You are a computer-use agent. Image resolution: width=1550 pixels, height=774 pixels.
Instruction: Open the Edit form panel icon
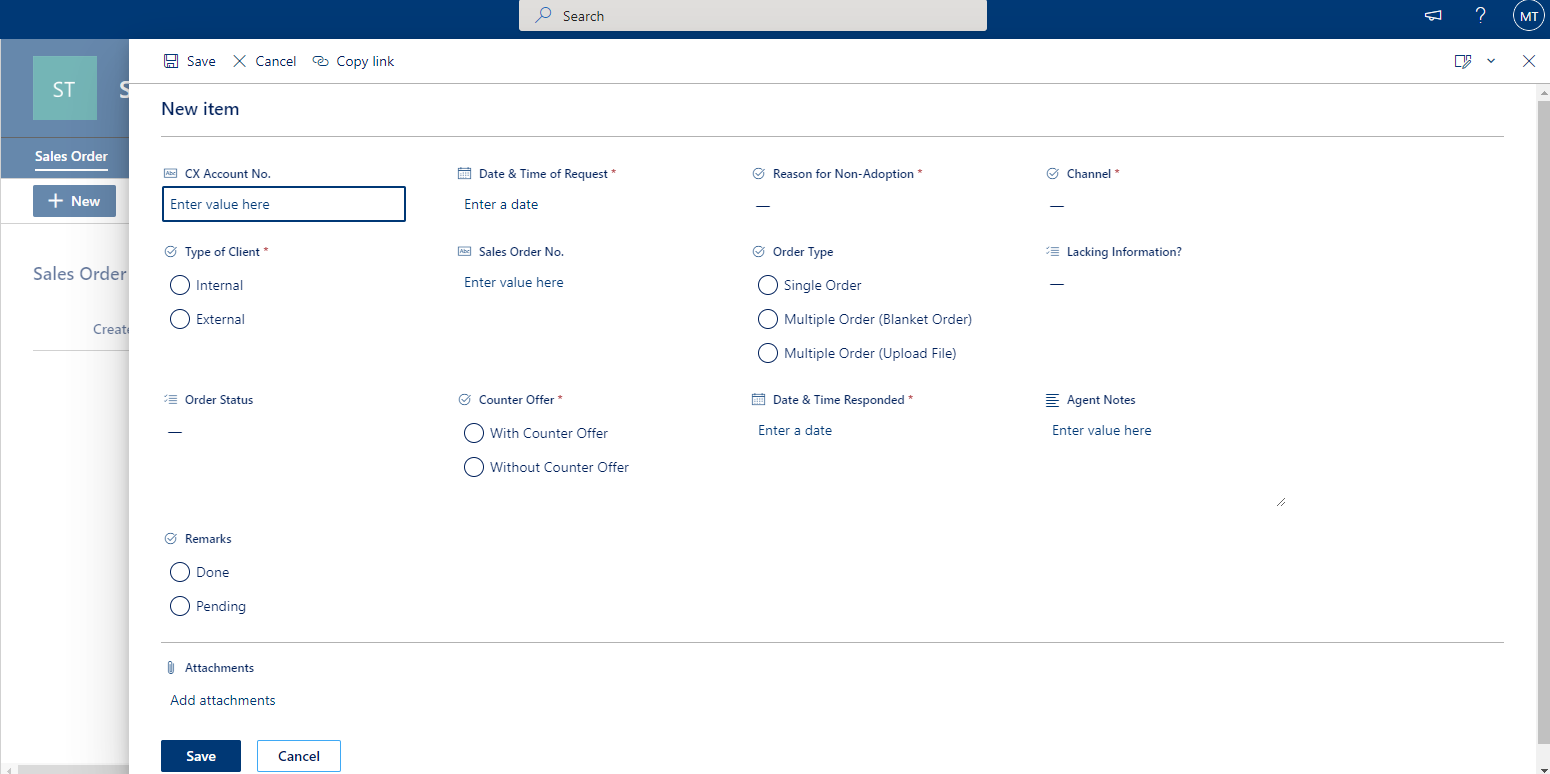(1463, 61)
